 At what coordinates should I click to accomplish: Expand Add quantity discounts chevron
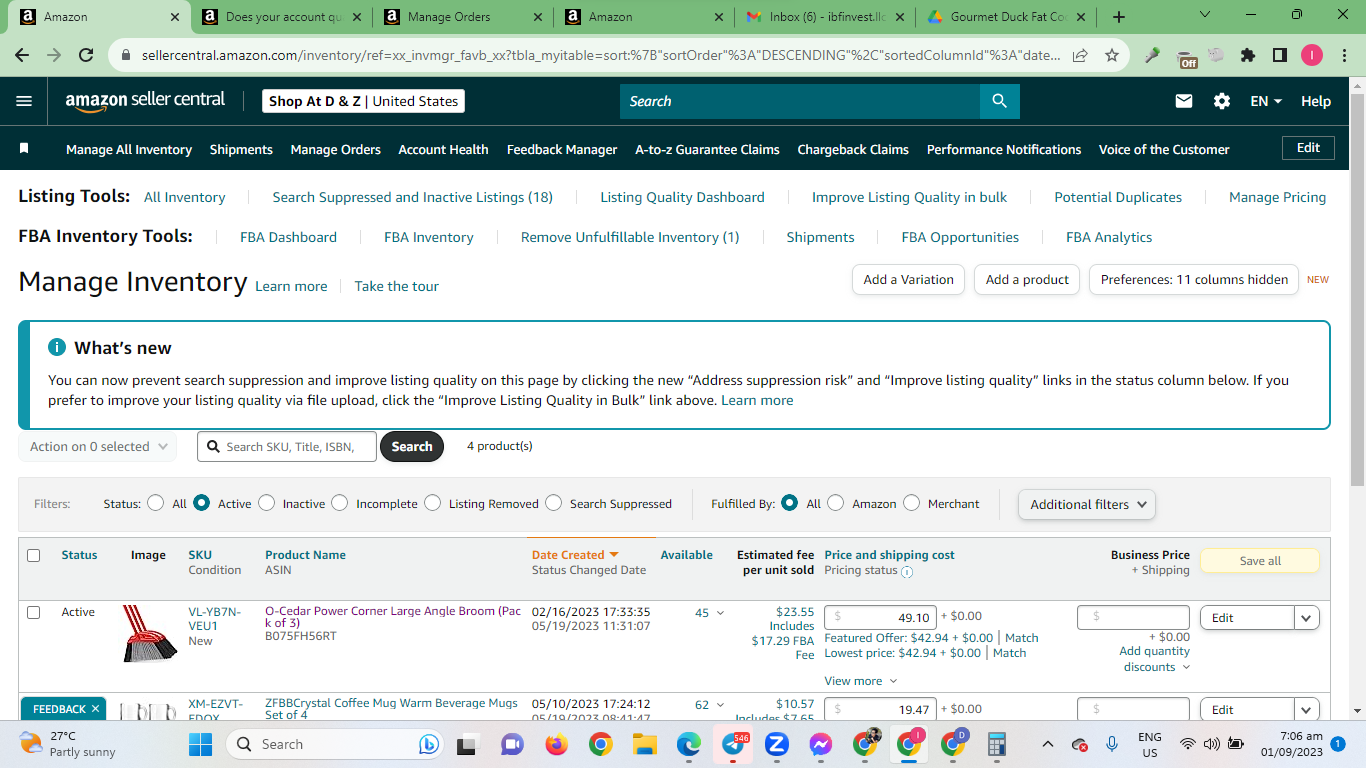(x=1186, y=667)
